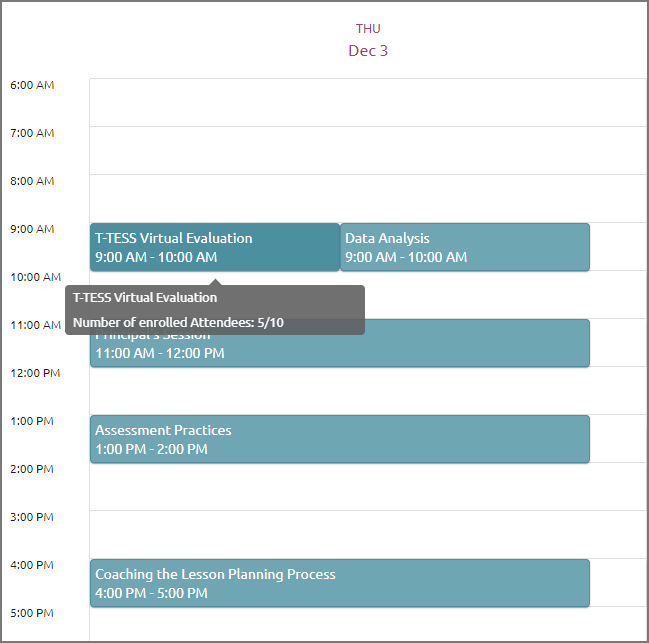This screenshot has height=643, width=649.
Task: Click the THU day label
Action: [368, 29]
